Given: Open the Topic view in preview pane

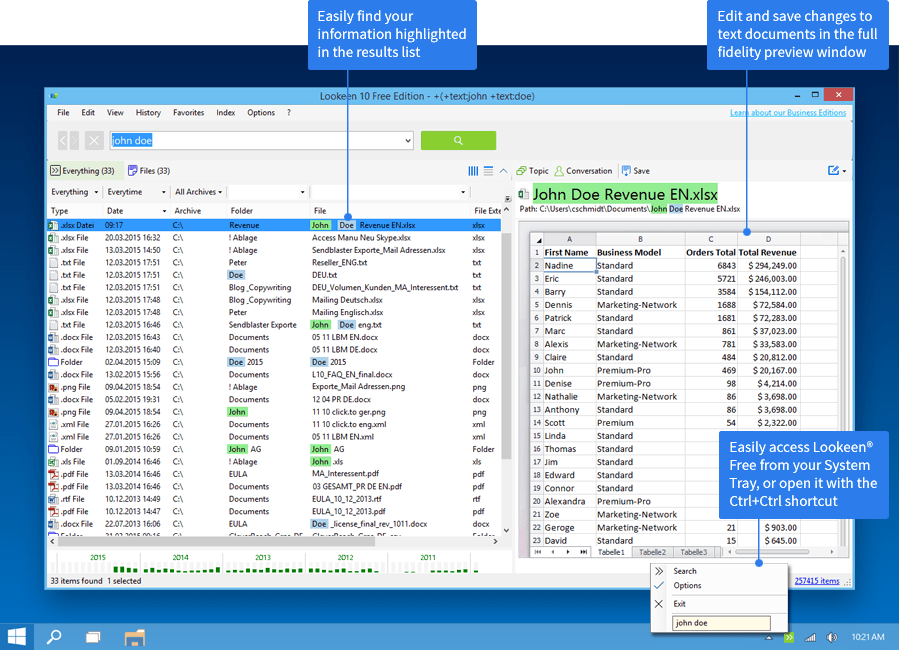Looking at the screenshot, I should coord(532,171).
